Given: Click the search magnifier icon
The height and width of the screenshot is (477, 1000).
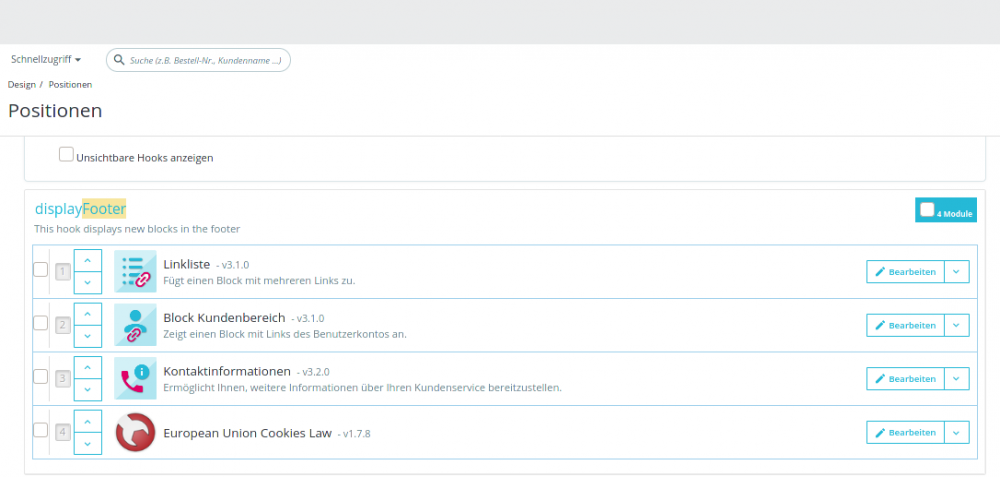Looking at the screenshot, I should (x=119, y=60).
